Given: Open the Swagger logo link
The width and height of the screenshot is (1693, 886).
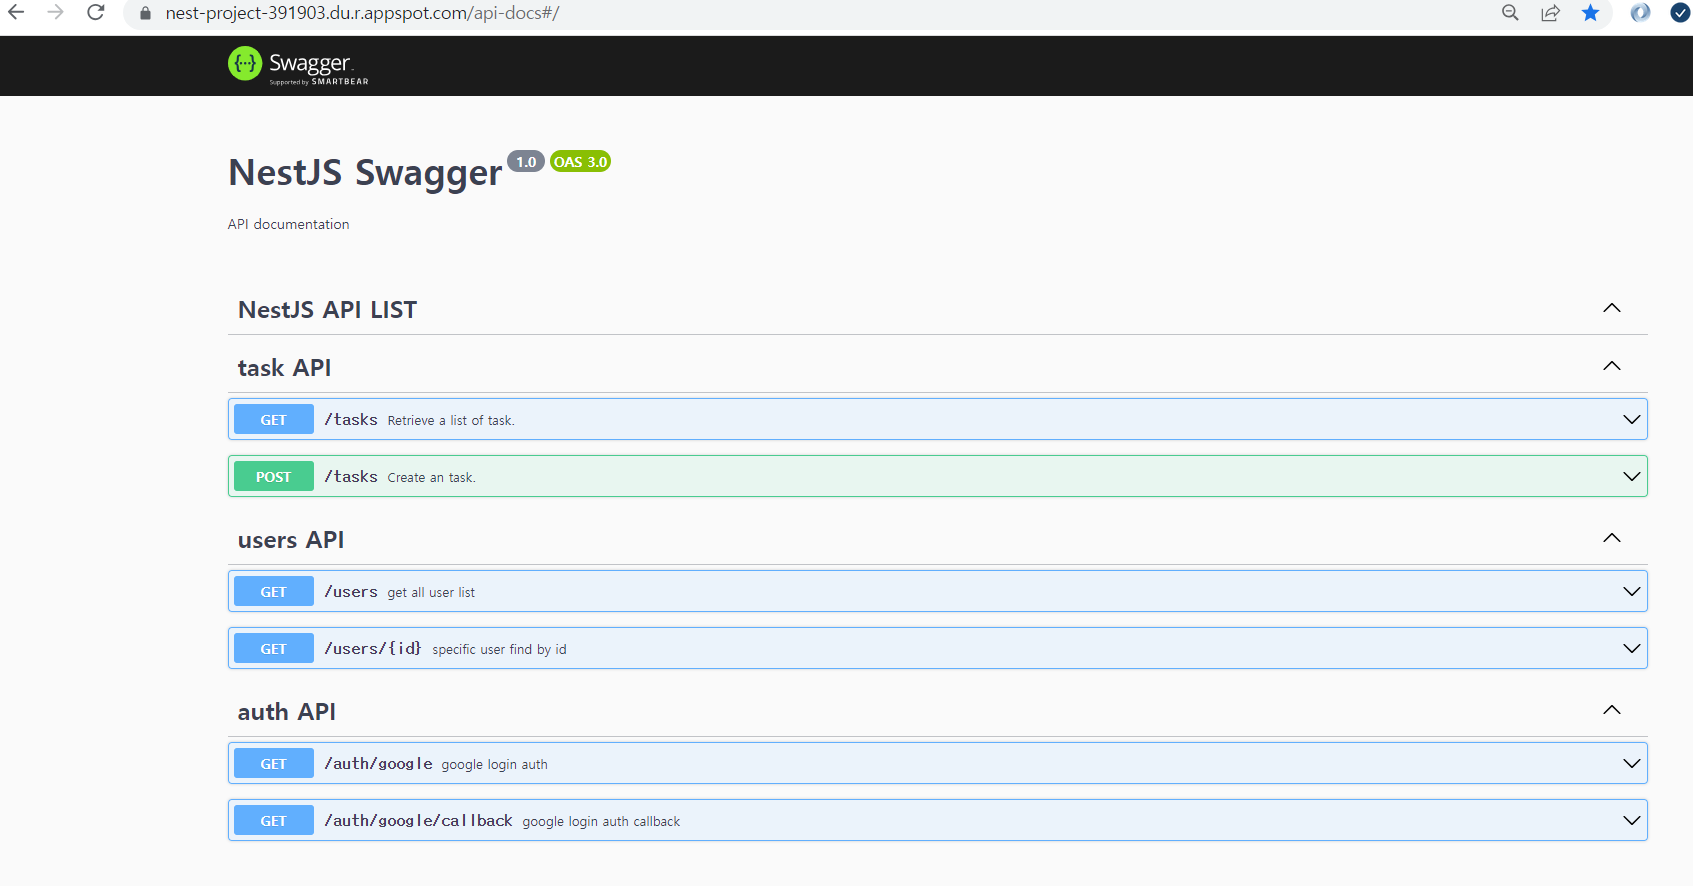Looking at the screenshot, I should [x=298, y=65].
